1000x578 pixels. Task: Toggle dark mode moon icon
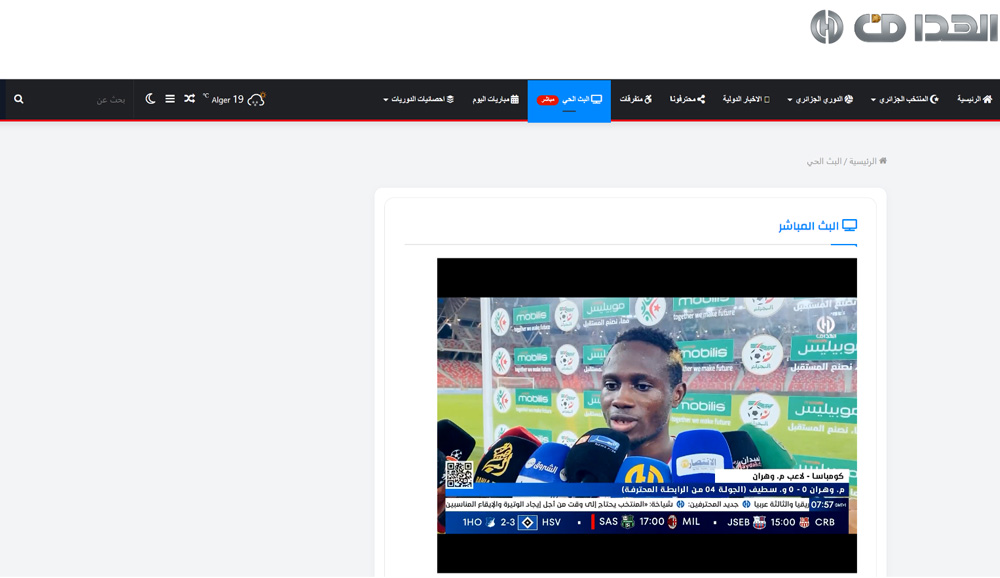pyautogui.click(x=151, y=99)
